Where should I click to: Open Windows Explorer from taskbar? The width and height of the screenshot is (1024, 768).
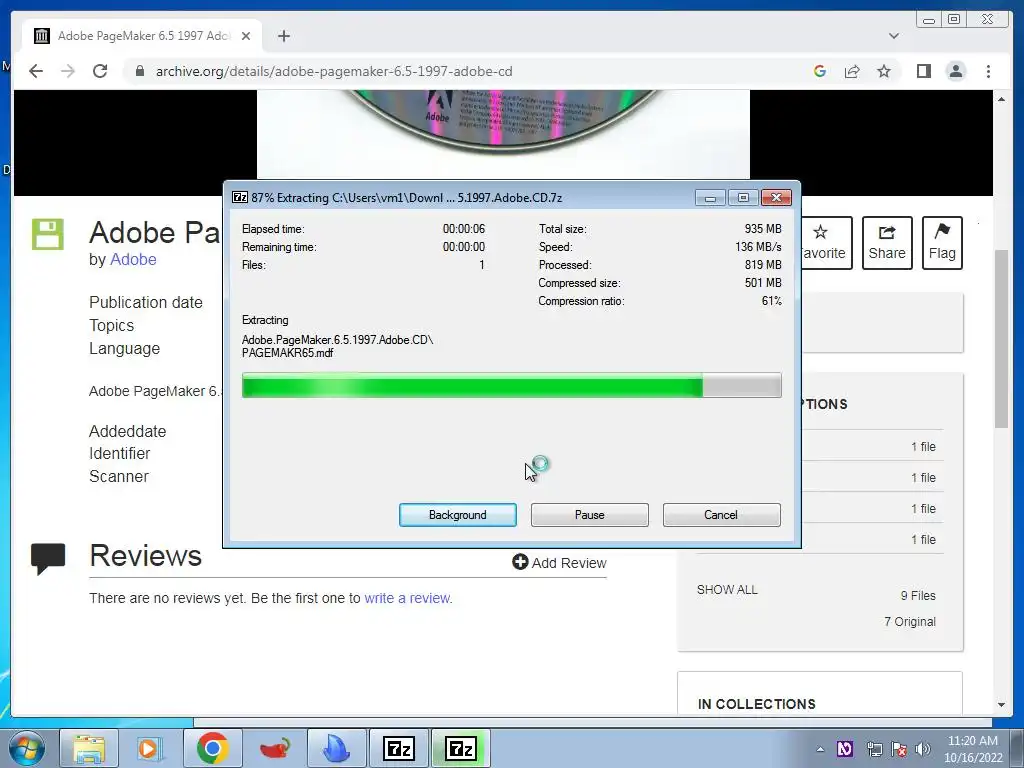pos(89,748)
